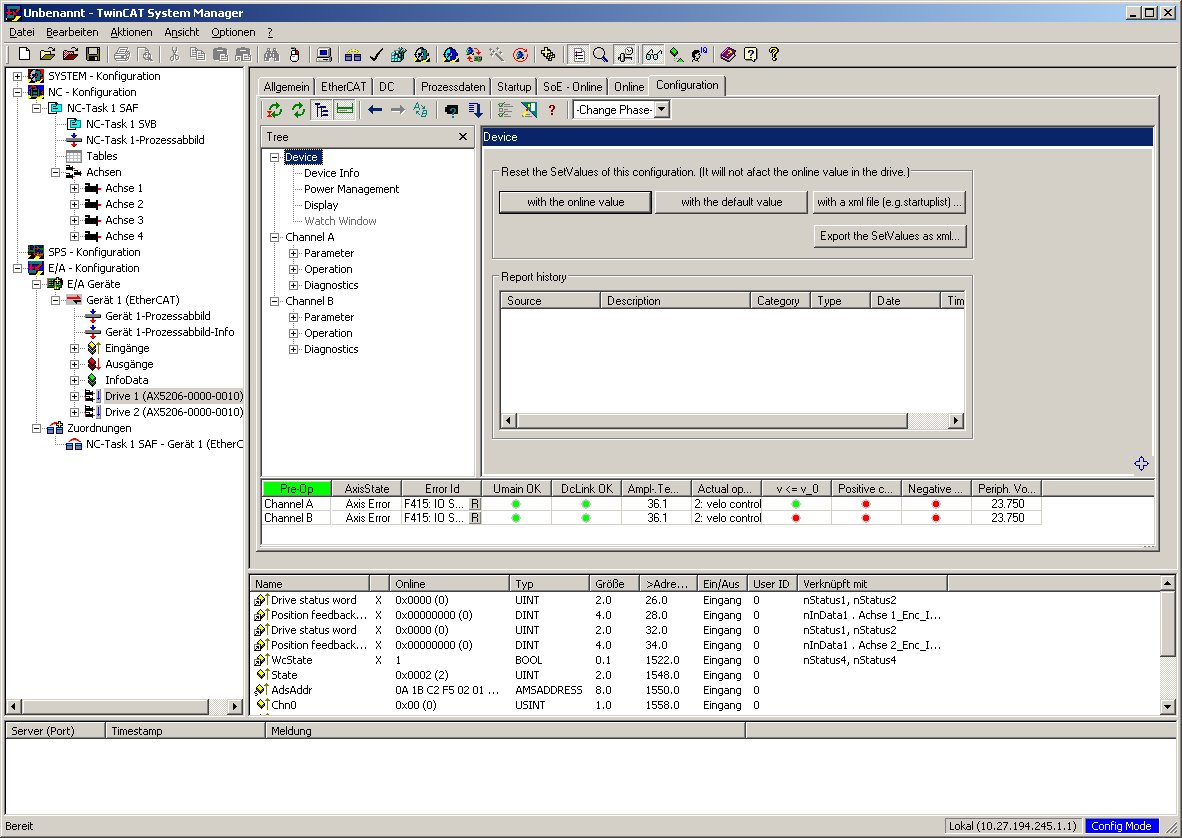The height and width of the screenshot is (838, 1182).
Task: Click the yellow plus-shaped icon in main toolbar
Action: [x=548, y=54]
